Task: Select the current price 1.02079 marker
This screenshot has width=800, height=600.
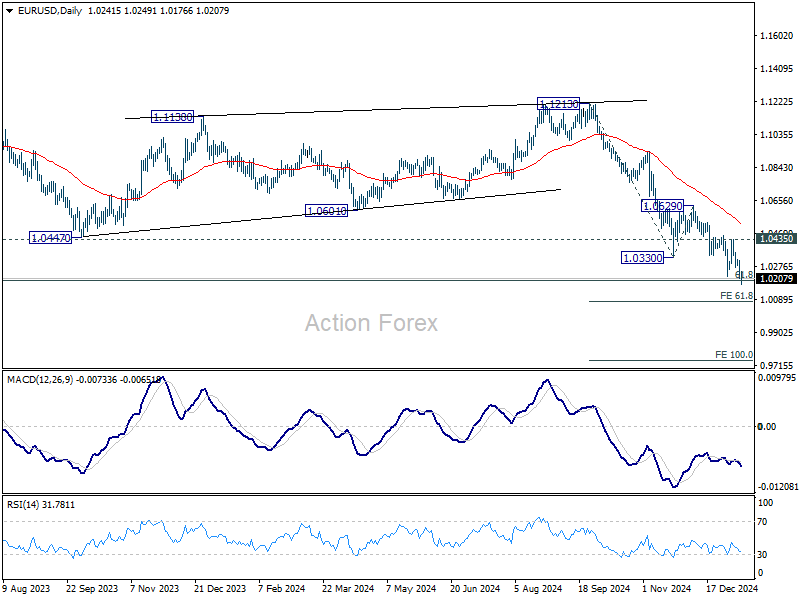Action: click(777, 280)
